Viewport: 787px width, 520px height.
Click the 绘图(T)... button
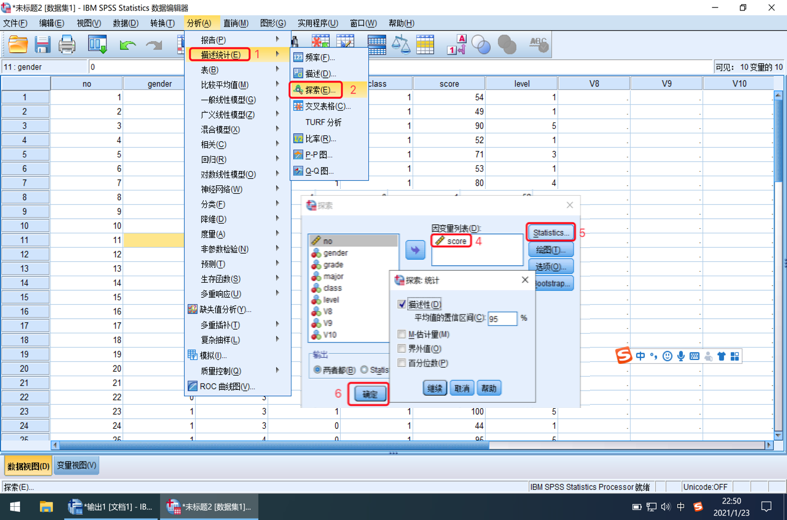point(551,249)
